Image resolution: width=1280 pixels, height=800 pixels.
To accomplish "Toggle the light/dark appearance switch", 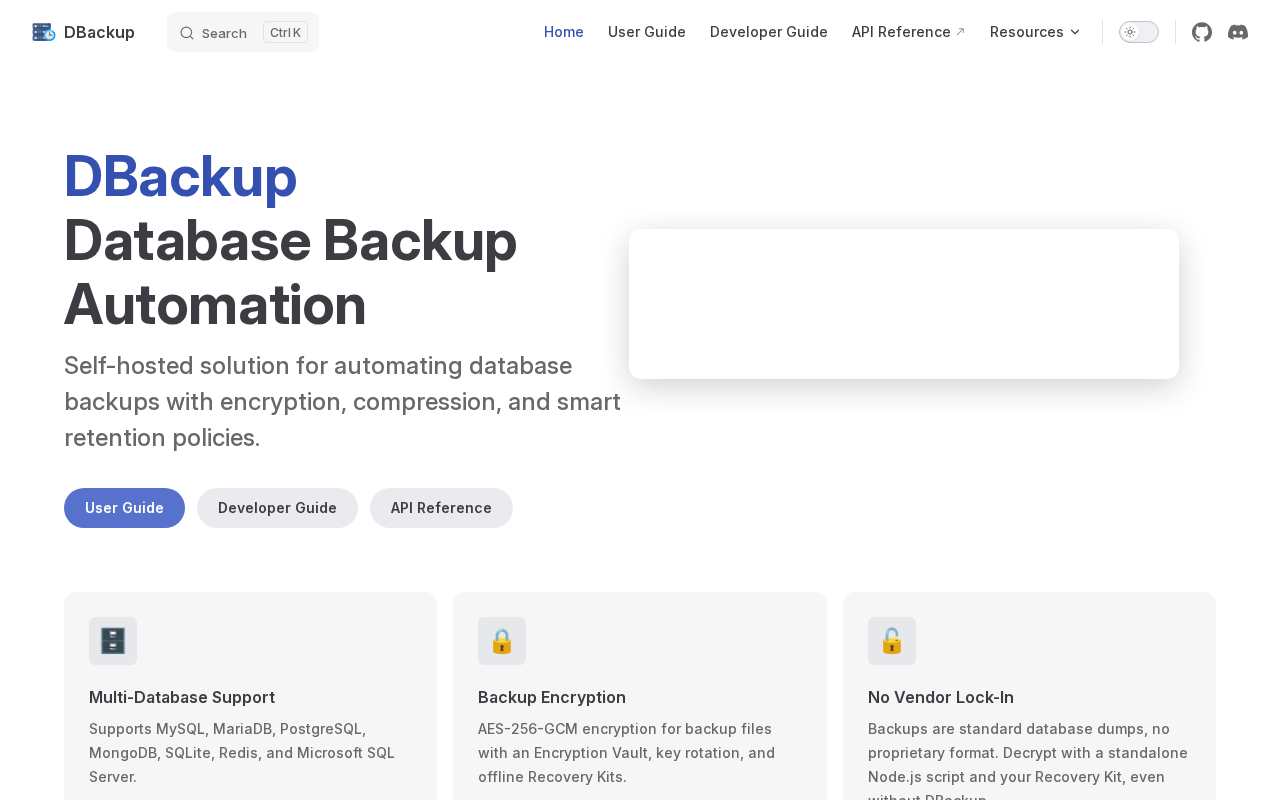I will 1139,32.
